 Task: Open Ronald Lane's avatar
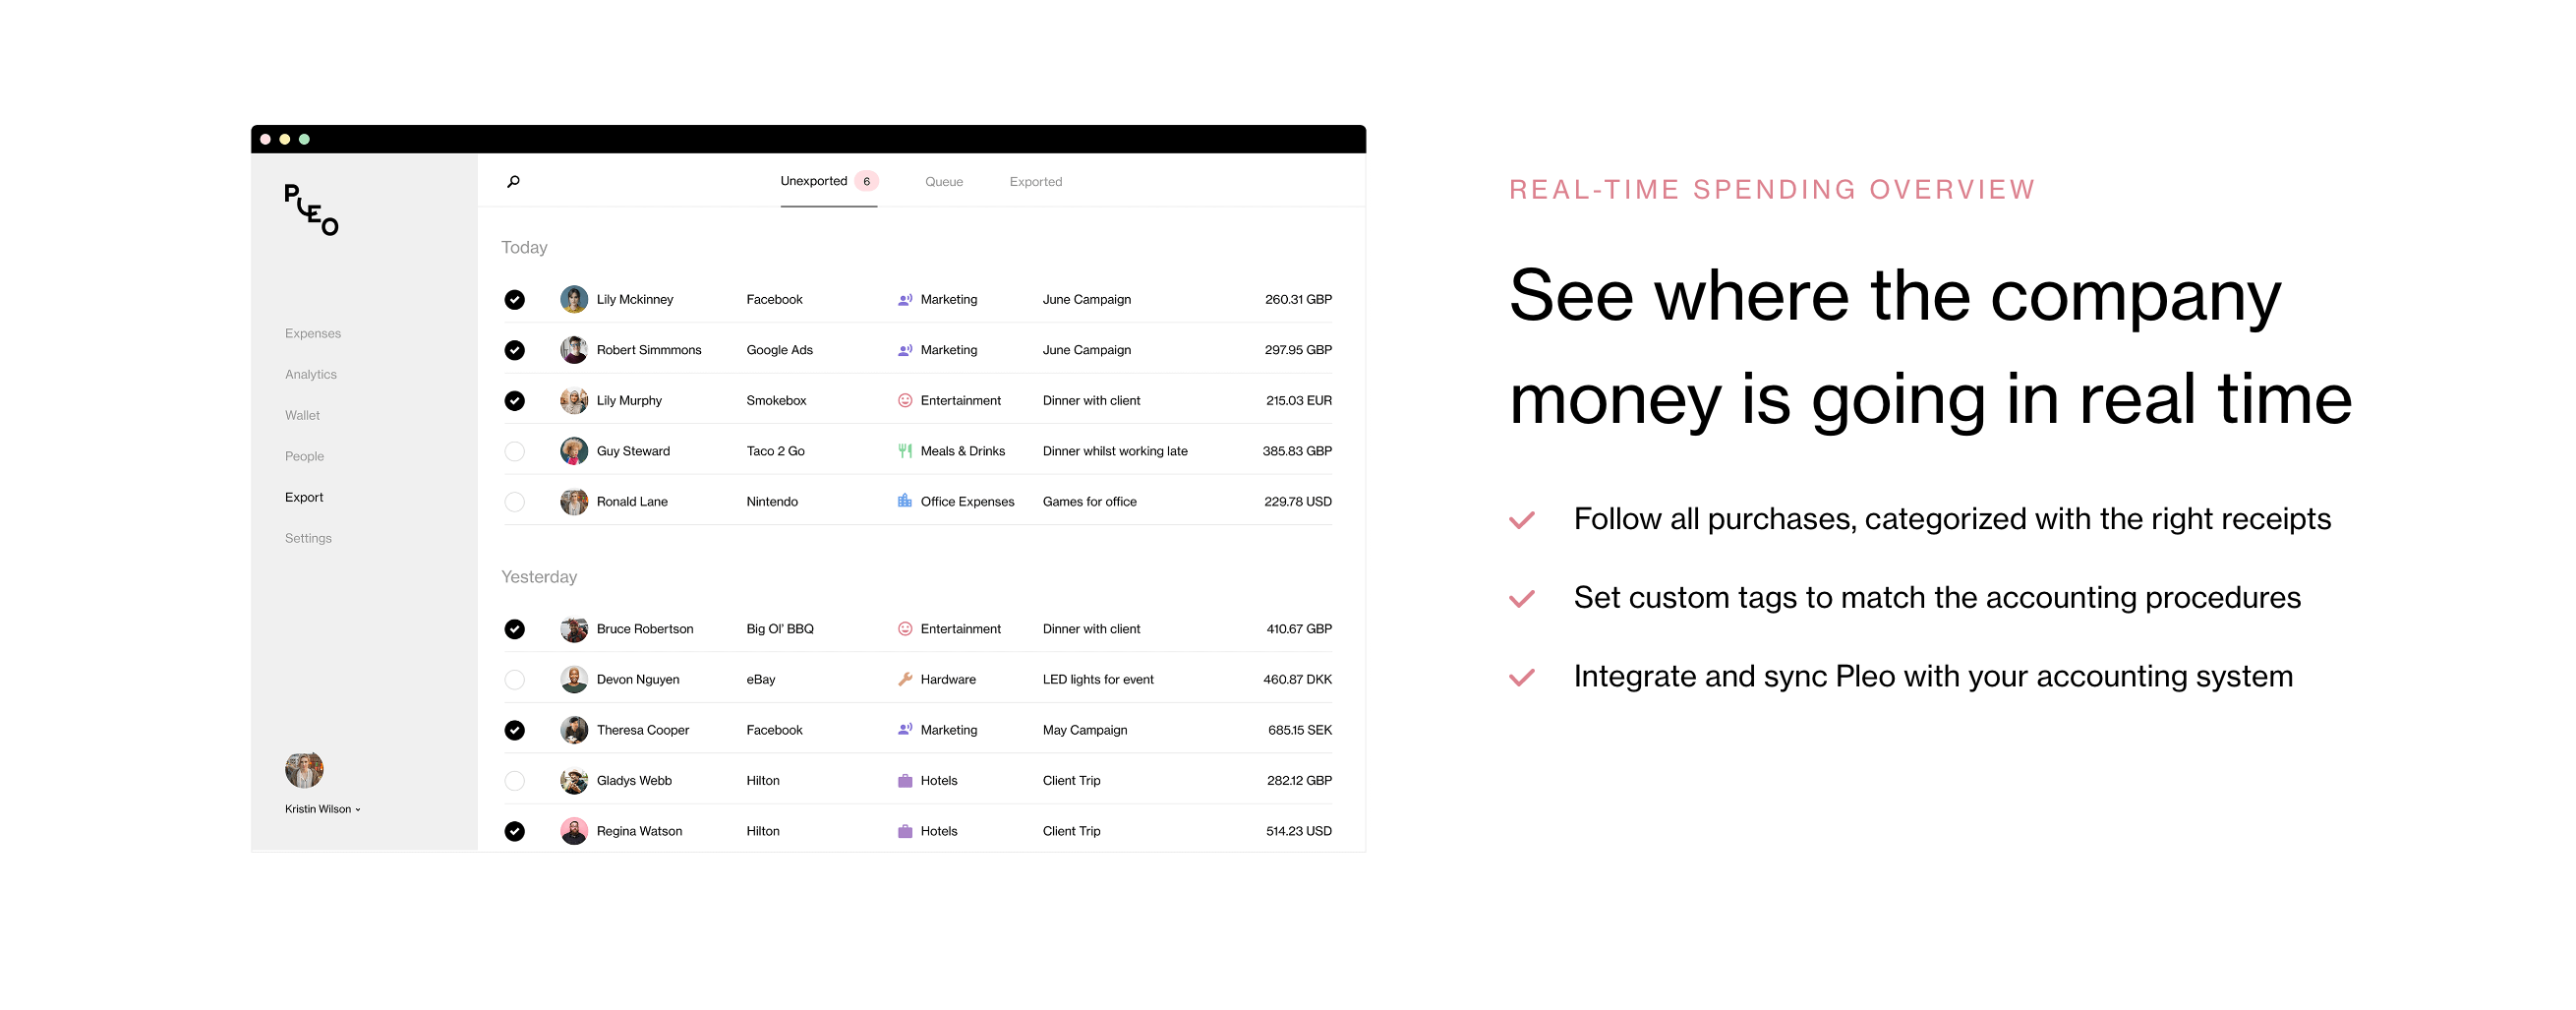pyautogui.click(x=574, y=502)
